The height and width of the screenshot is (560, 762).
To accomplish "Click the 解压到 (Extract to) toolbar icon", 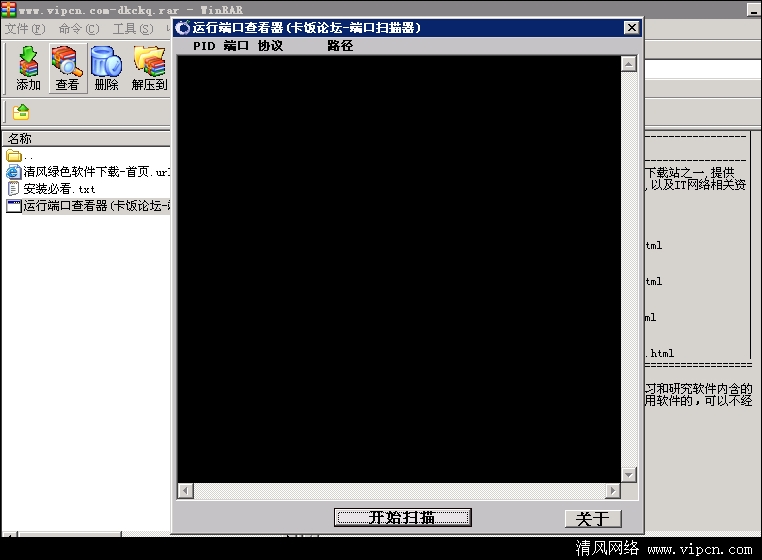I will click(x=149, y=68).
